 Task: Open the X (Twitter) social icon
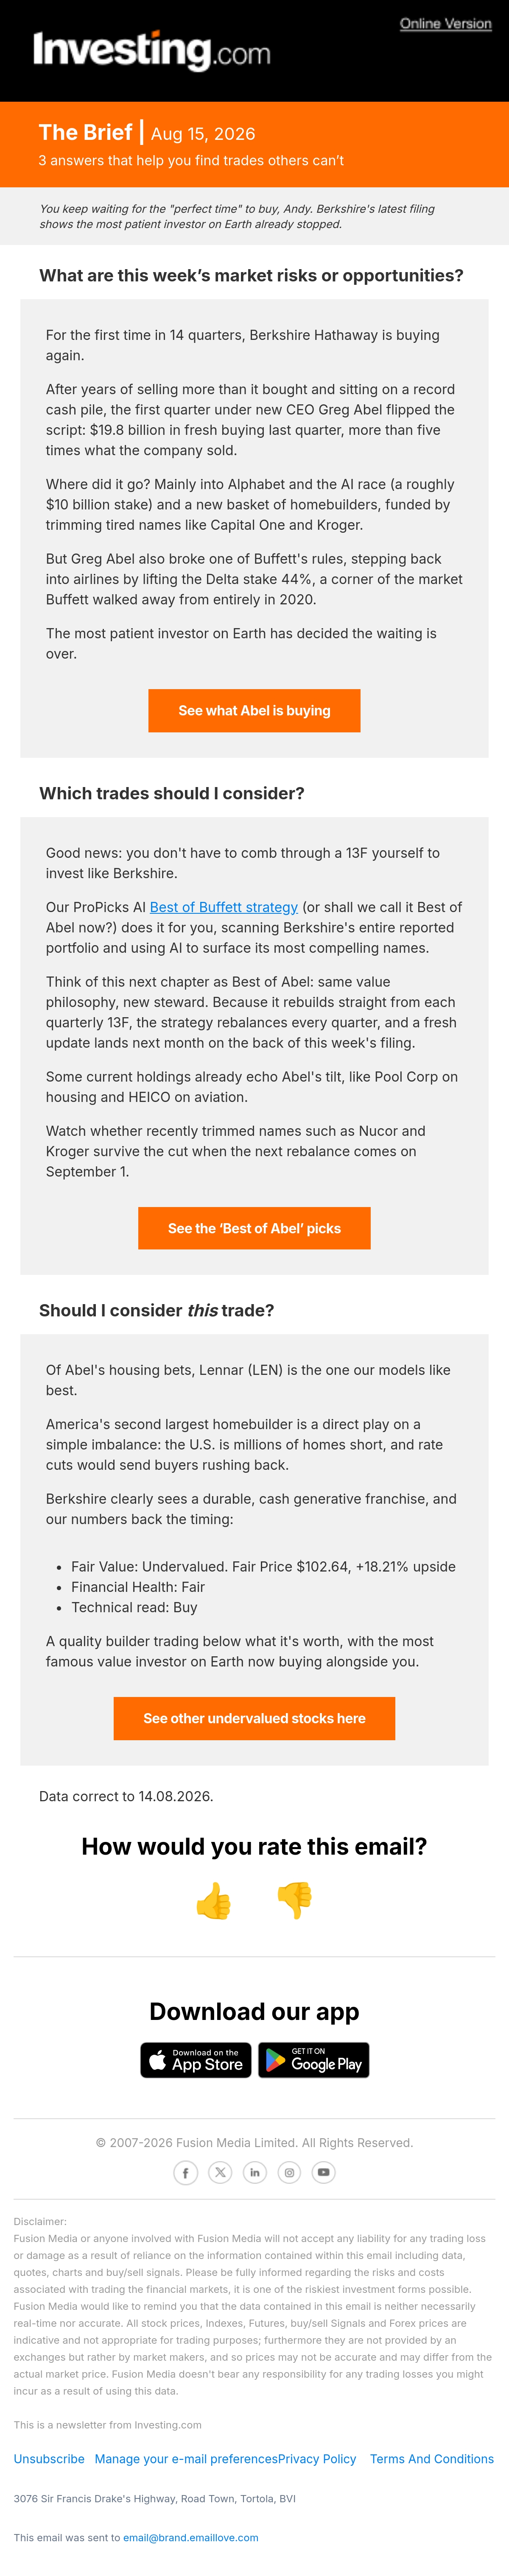(x=220, y=2173)
